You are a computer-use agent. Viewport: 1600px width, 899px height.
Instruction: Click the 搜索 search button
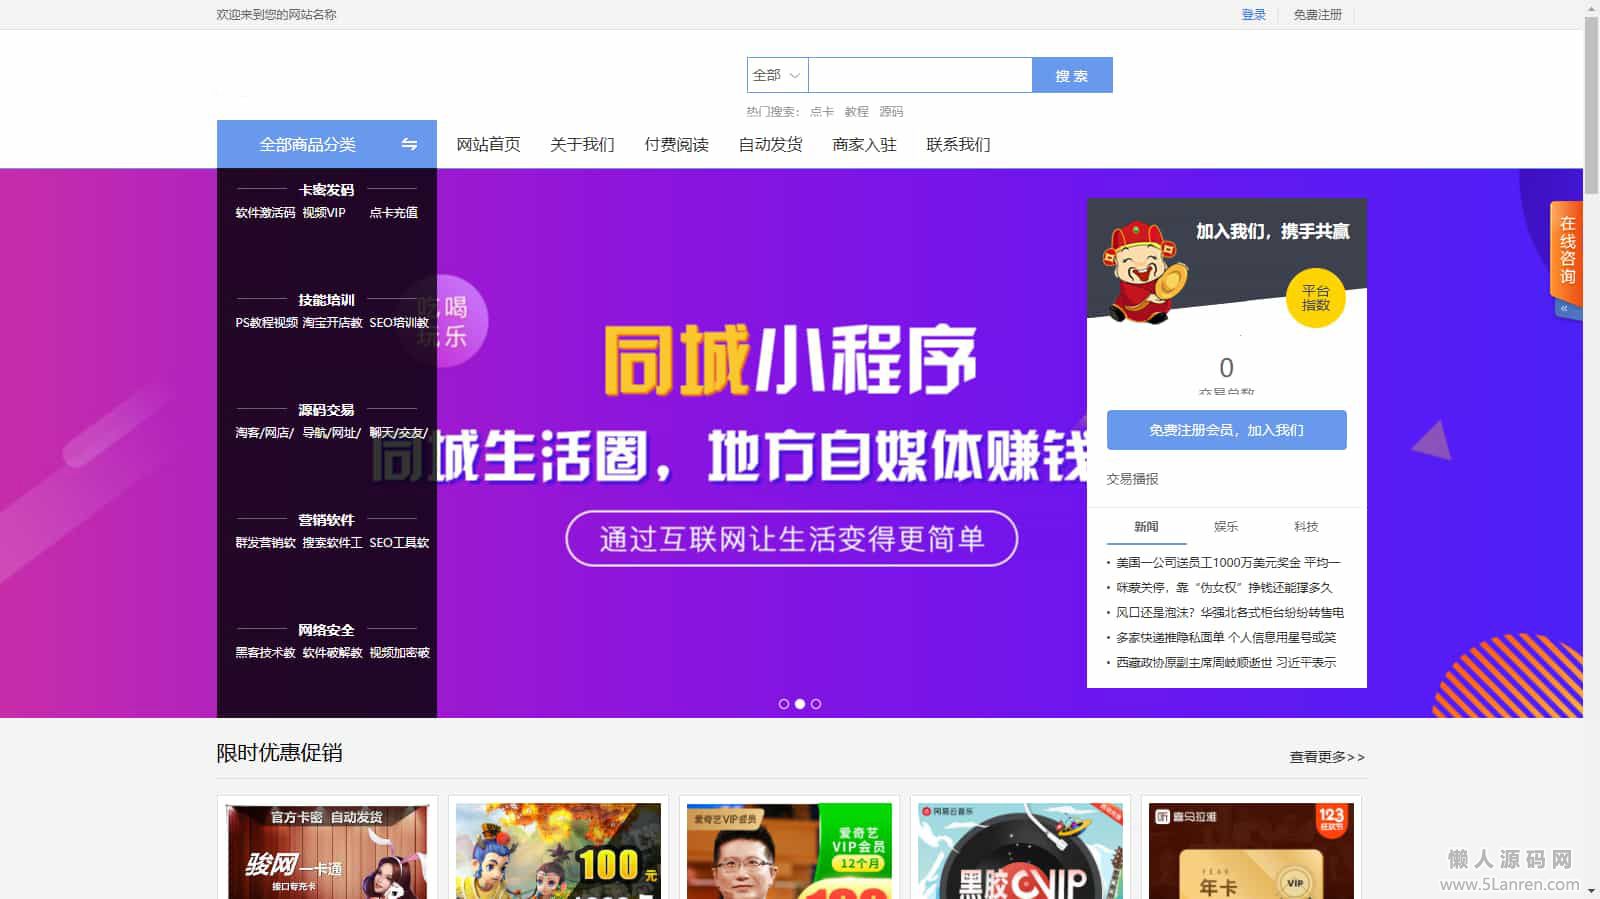pyautogui.click(x=1072, y=75)
